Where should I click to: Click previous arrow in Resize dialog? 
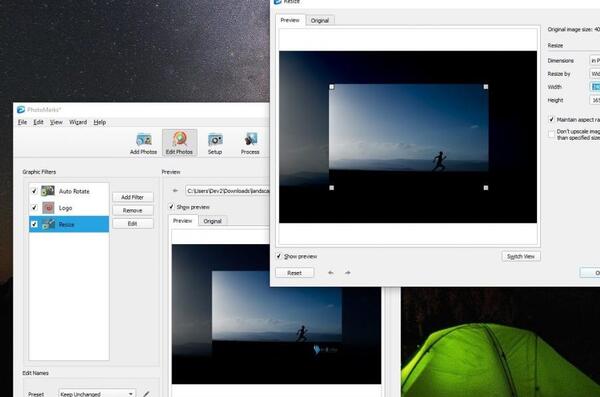[331, 273]
